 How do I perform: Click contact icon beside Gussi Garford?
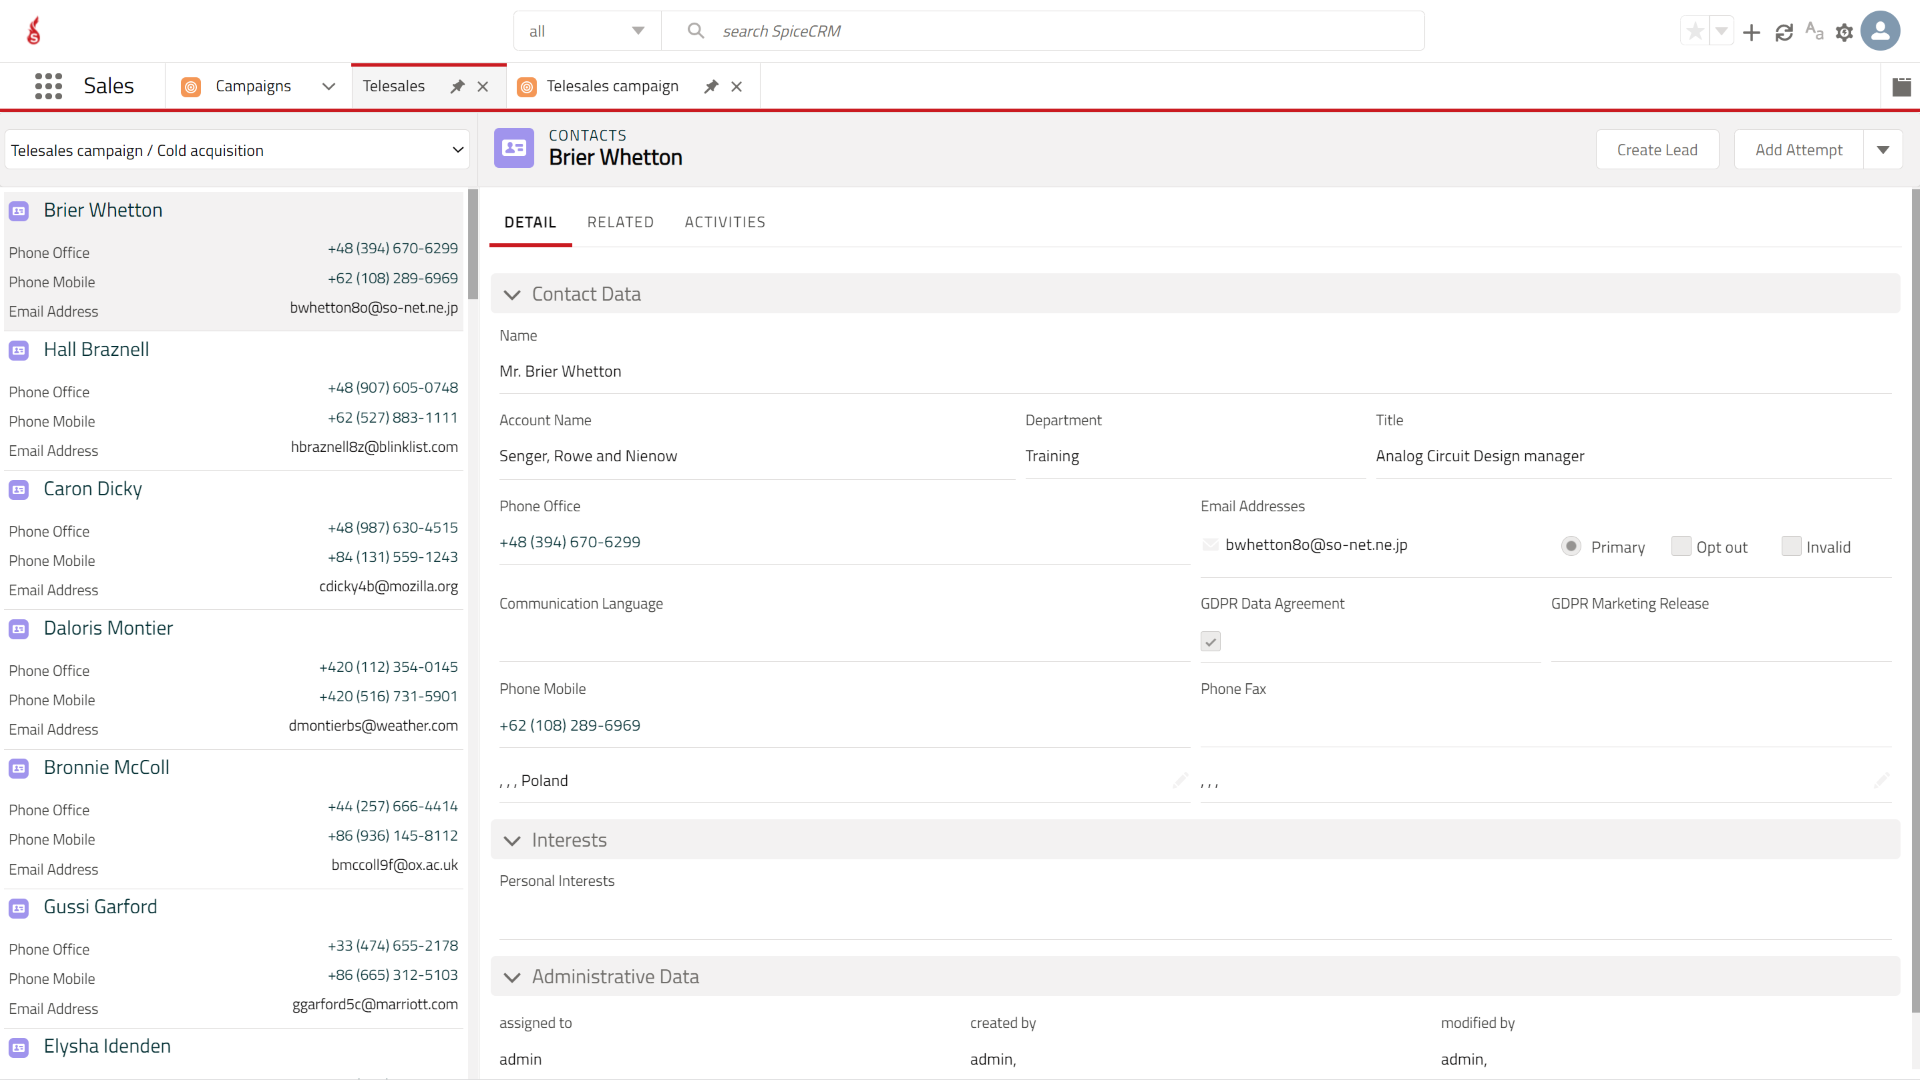pyautogui.click(x=19, y=908)
